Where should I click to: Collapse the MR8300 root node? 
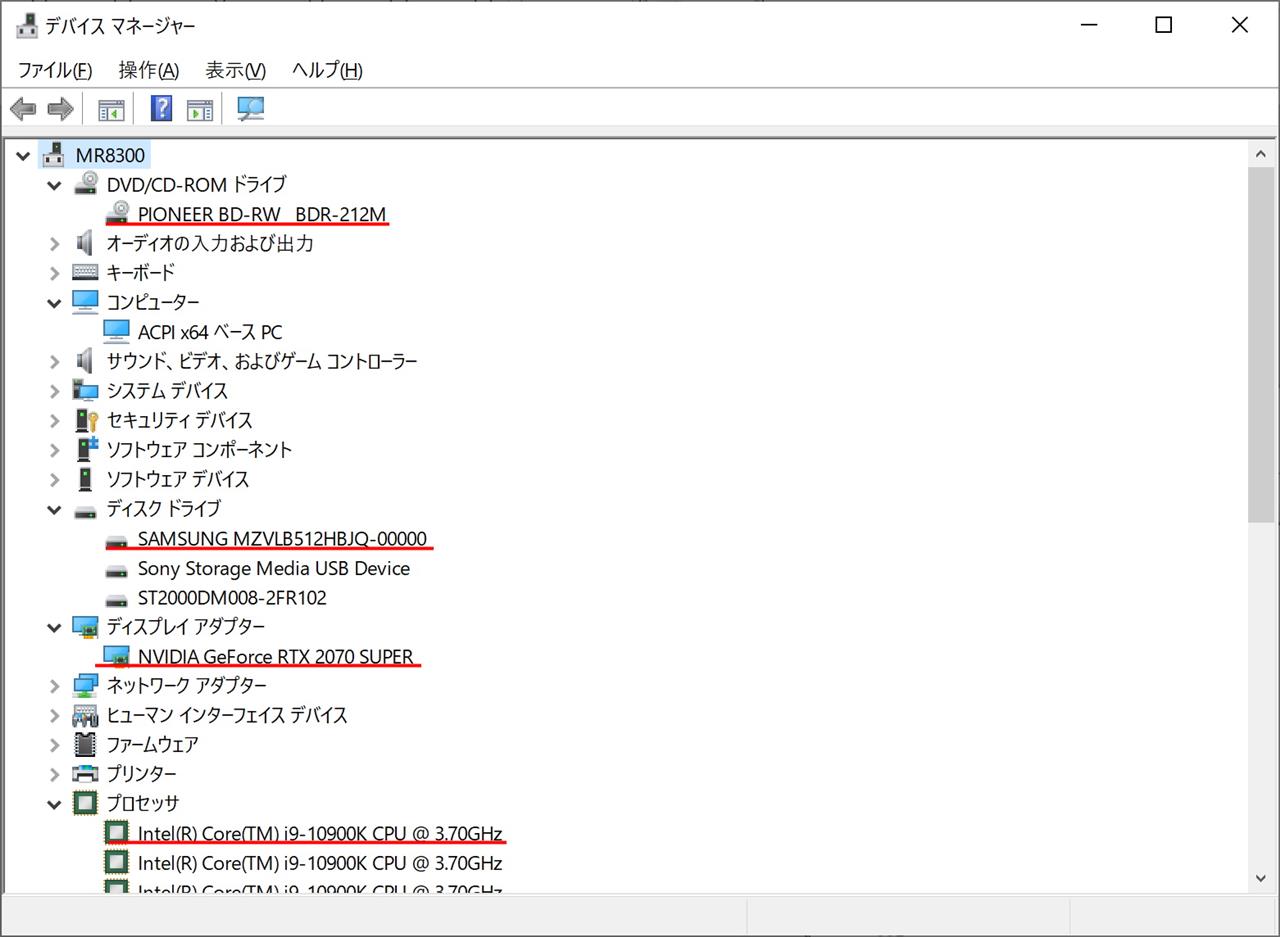pyautogui.click(x=23, y=156)
